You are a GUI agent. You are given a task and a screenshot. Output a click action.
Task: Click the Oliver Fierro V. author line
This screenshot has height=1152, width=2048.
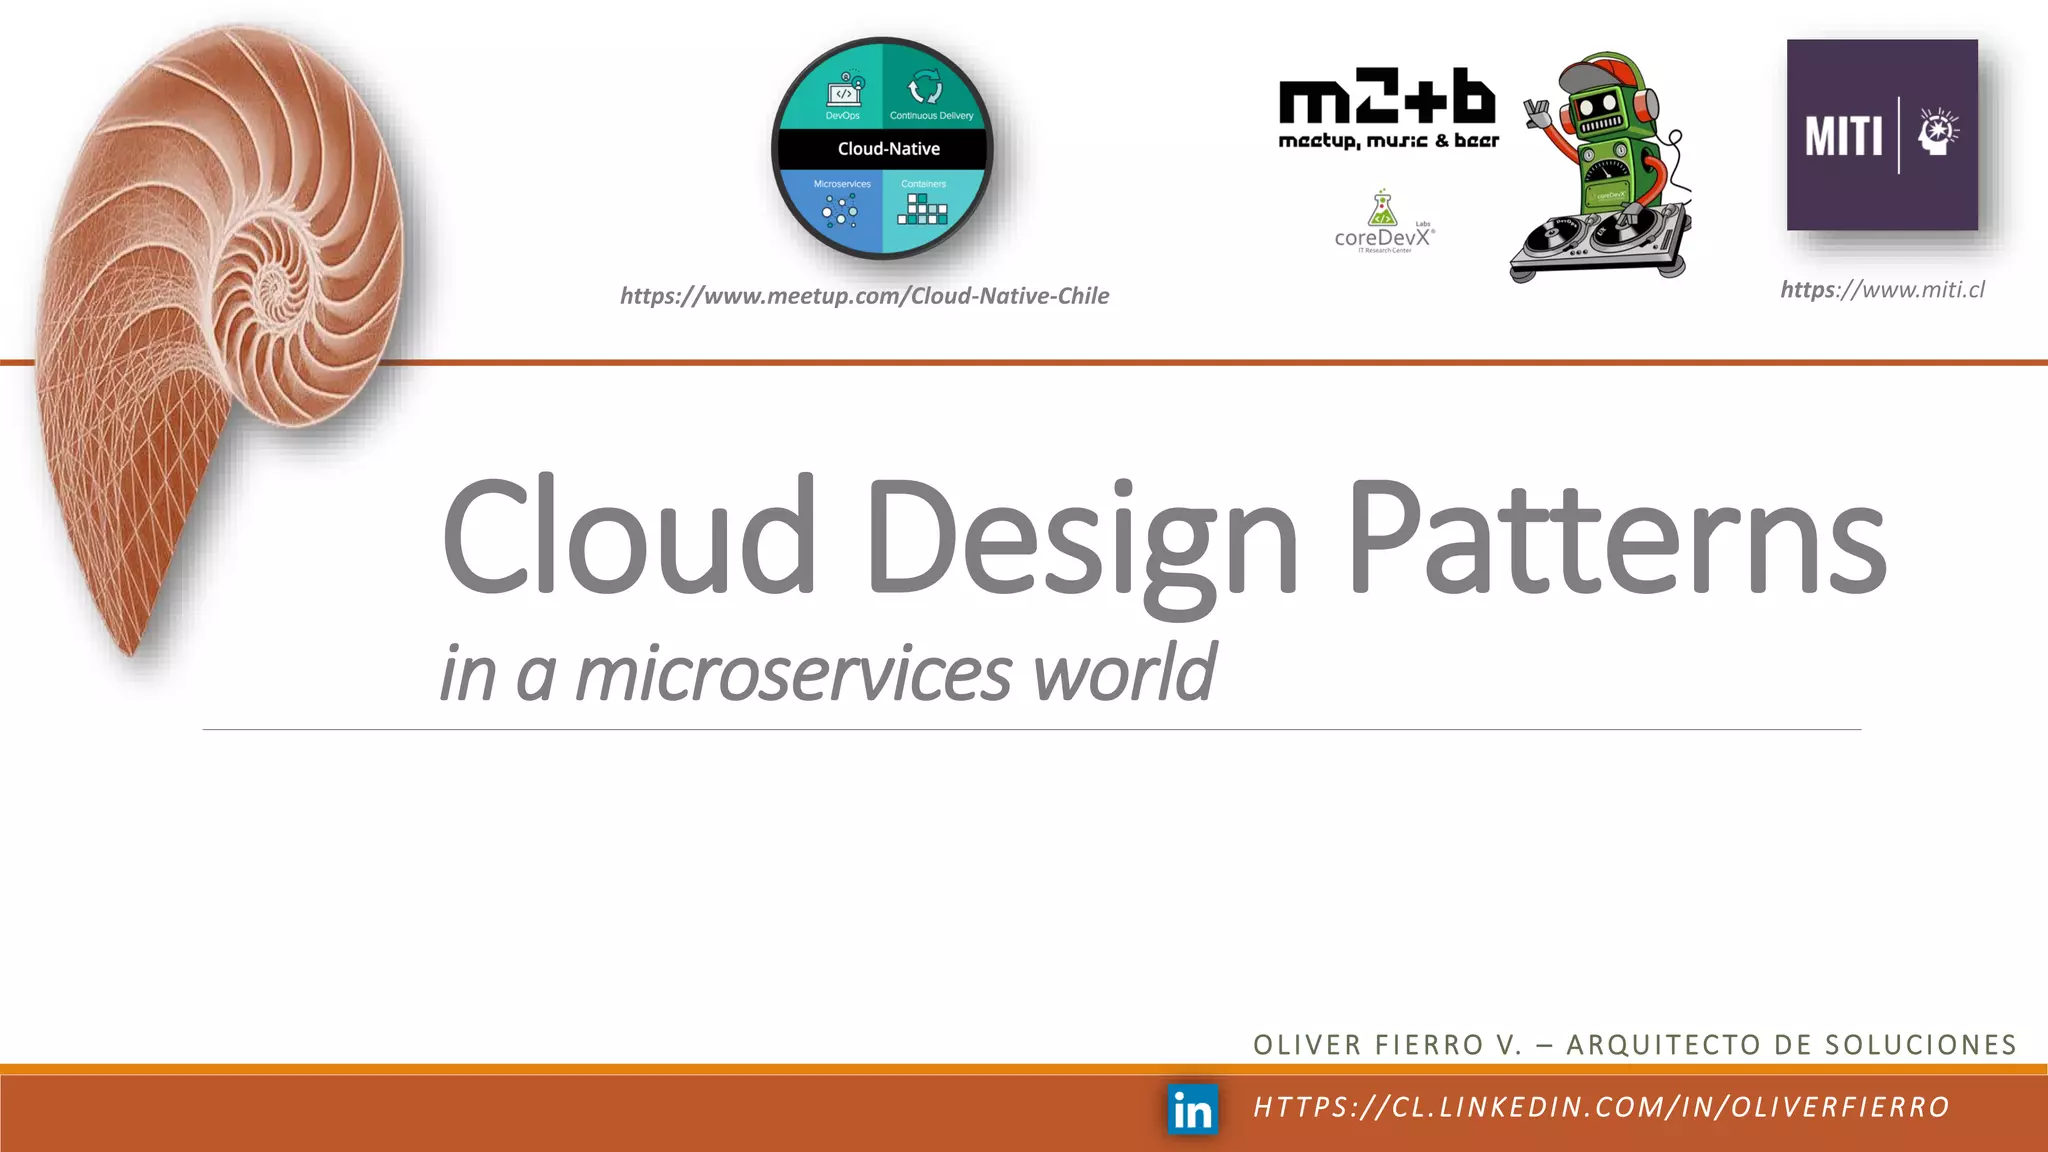click(1634, 1045)
